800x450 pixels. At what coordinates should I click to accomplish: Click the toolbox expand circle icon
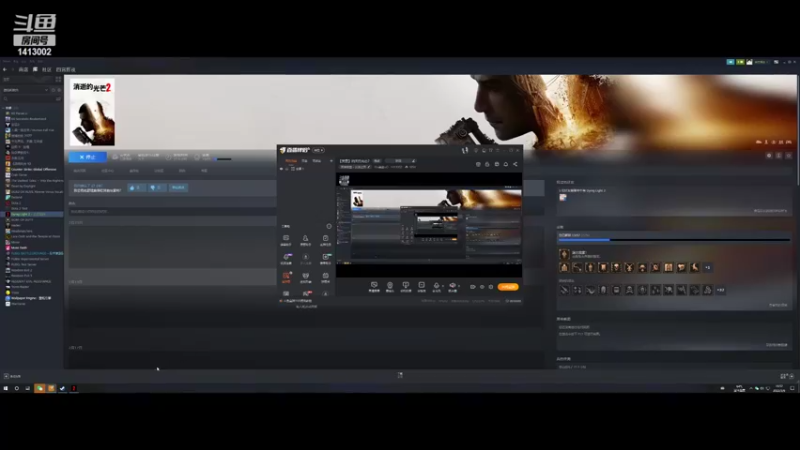[x=329, y=226]
